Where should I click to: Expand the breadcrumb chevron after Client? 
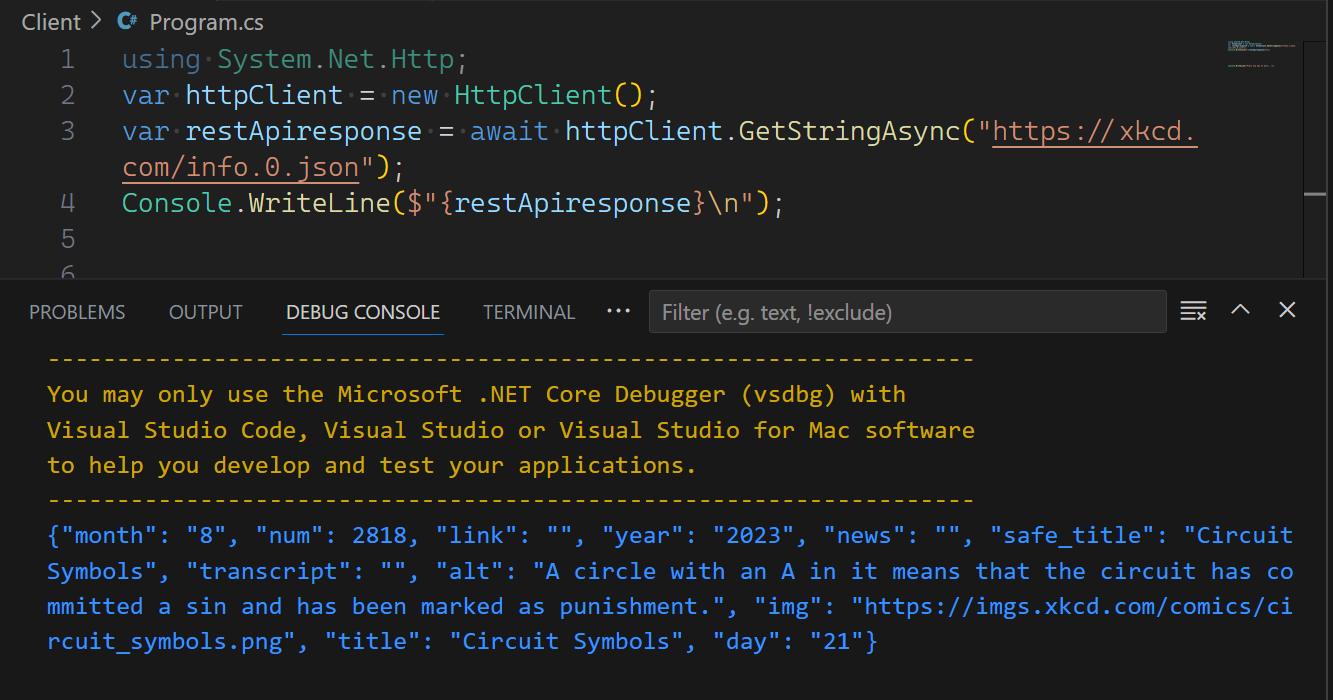pos(96,21)
